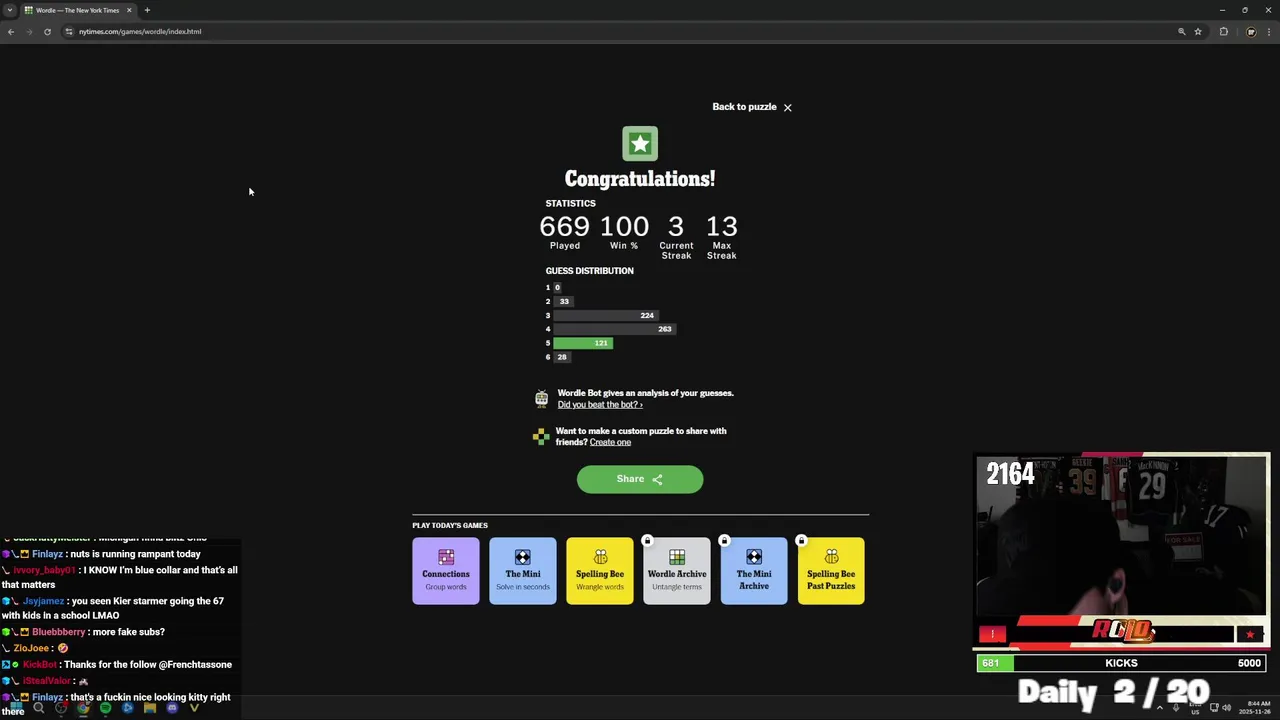Open the Chrome three-dot menu

coord(1268,31)
